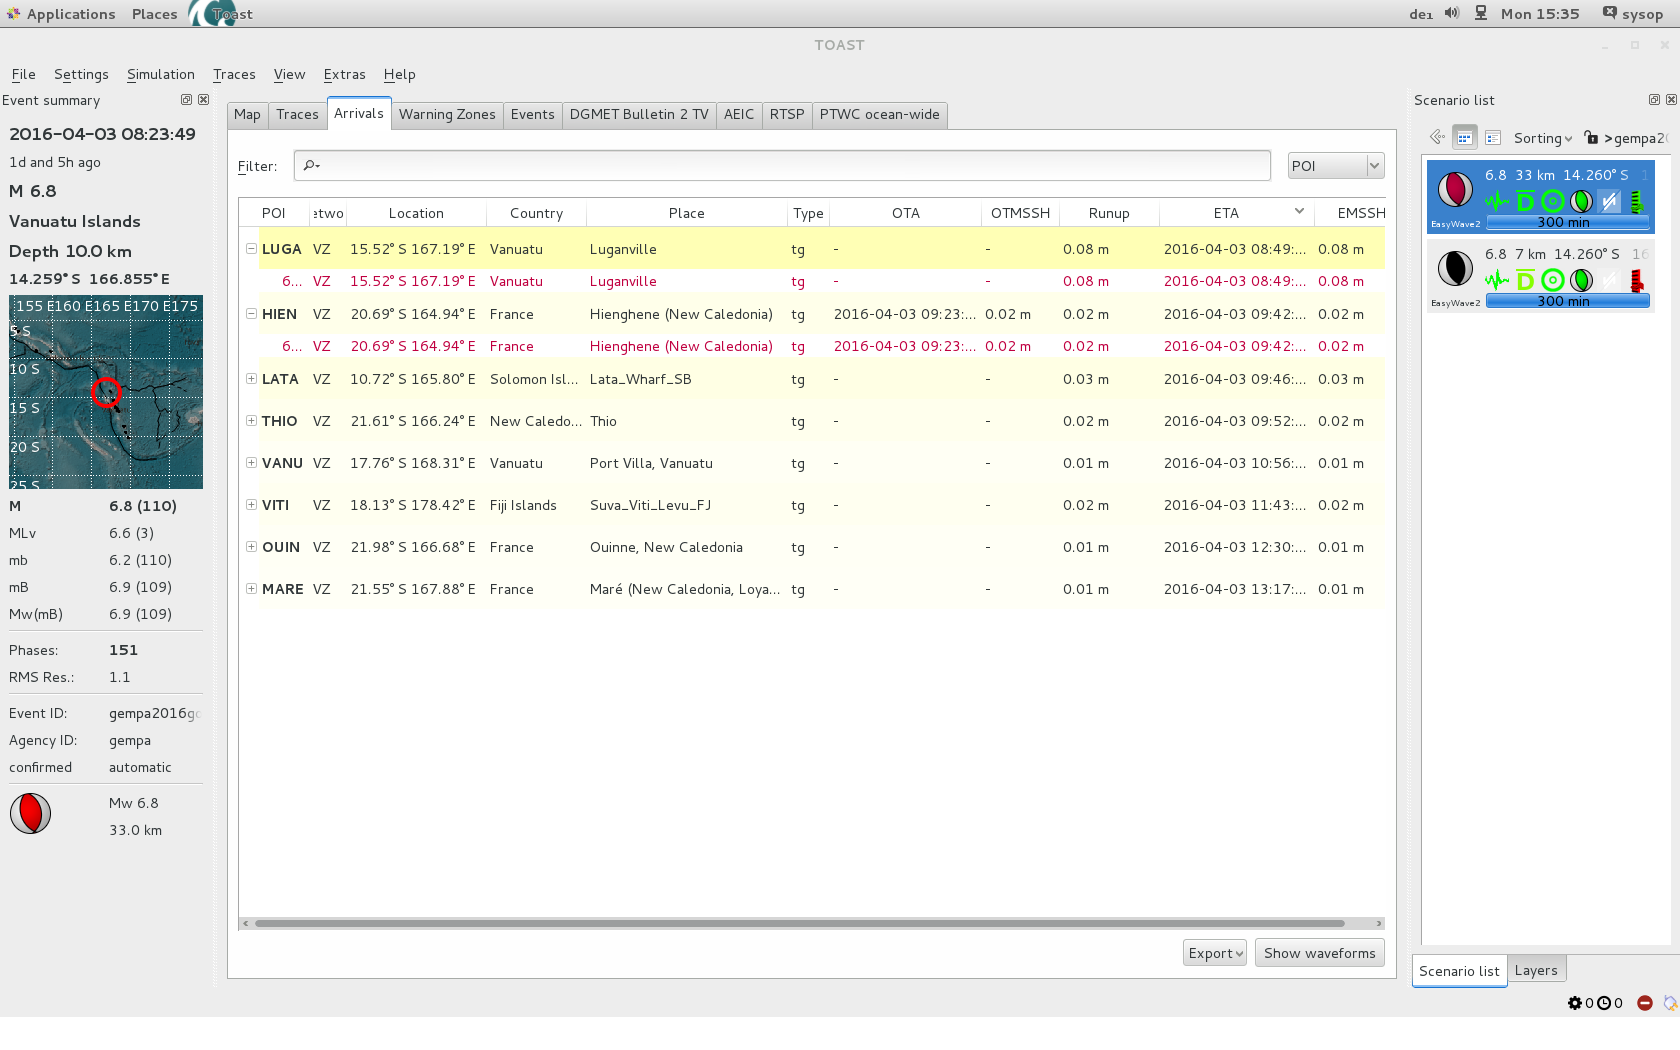Click the green target icon in the 7 km scenario
Image resolution: width=1680 pixels, height=1050 pixels.
point(1553,280)
